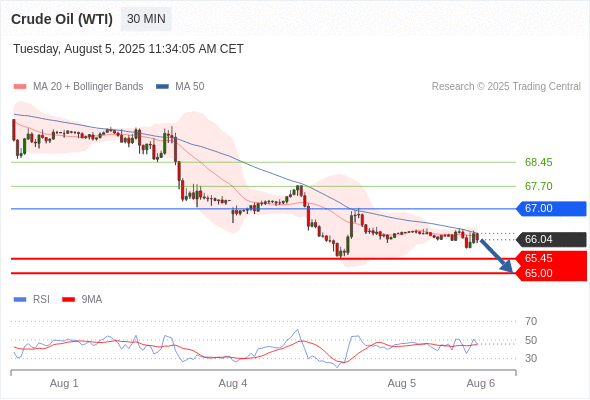This screenshot has height=400, width=590.
Task: Click the 30 MIN timeframe badge
Action: [x=146, y=19]
